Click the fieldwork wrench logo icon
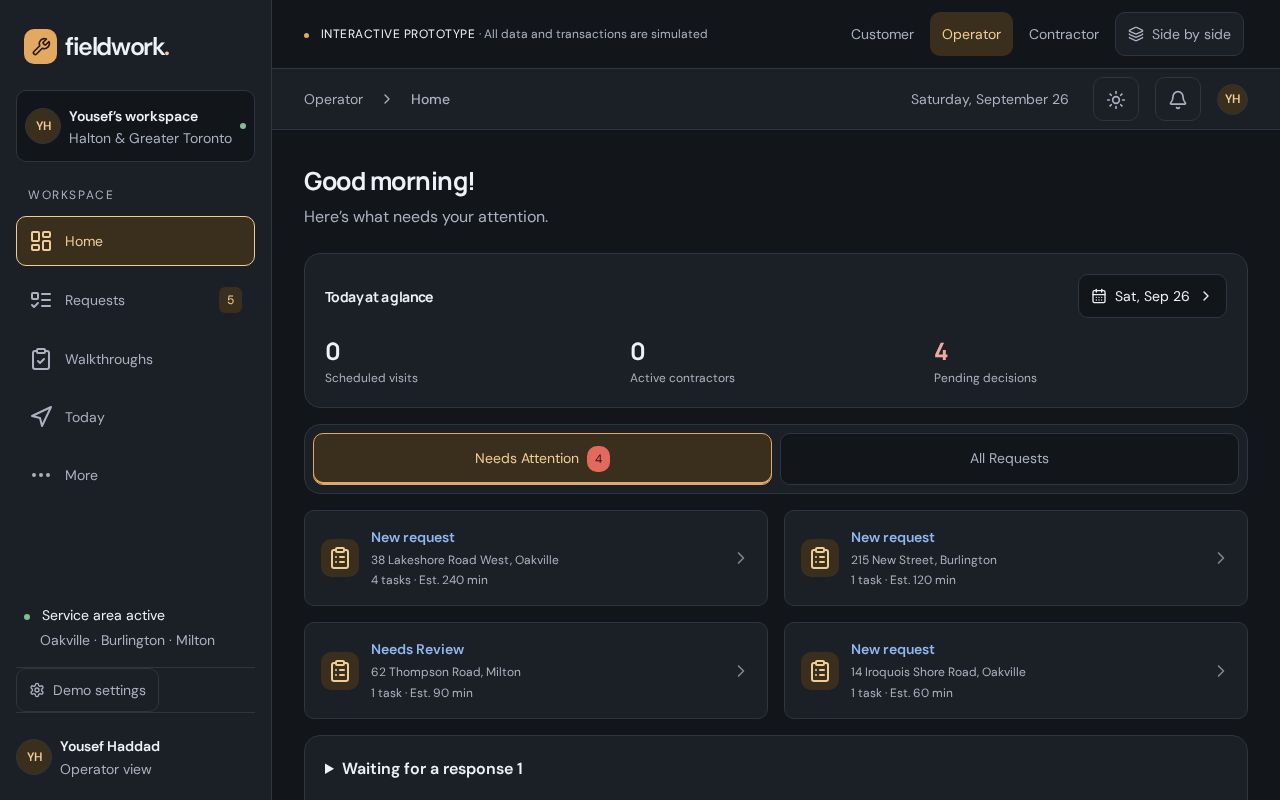This screenshot has height=800, width=1280. (x=41, y=46)
